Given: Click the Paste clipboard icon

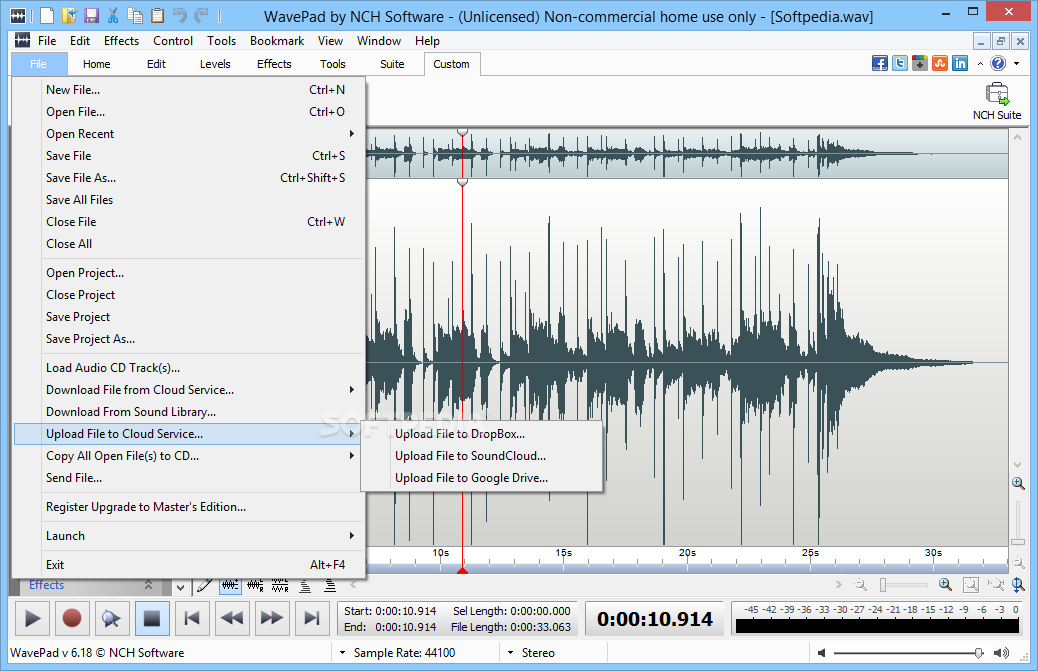Looking at the screenshot, I should point(157,15).
